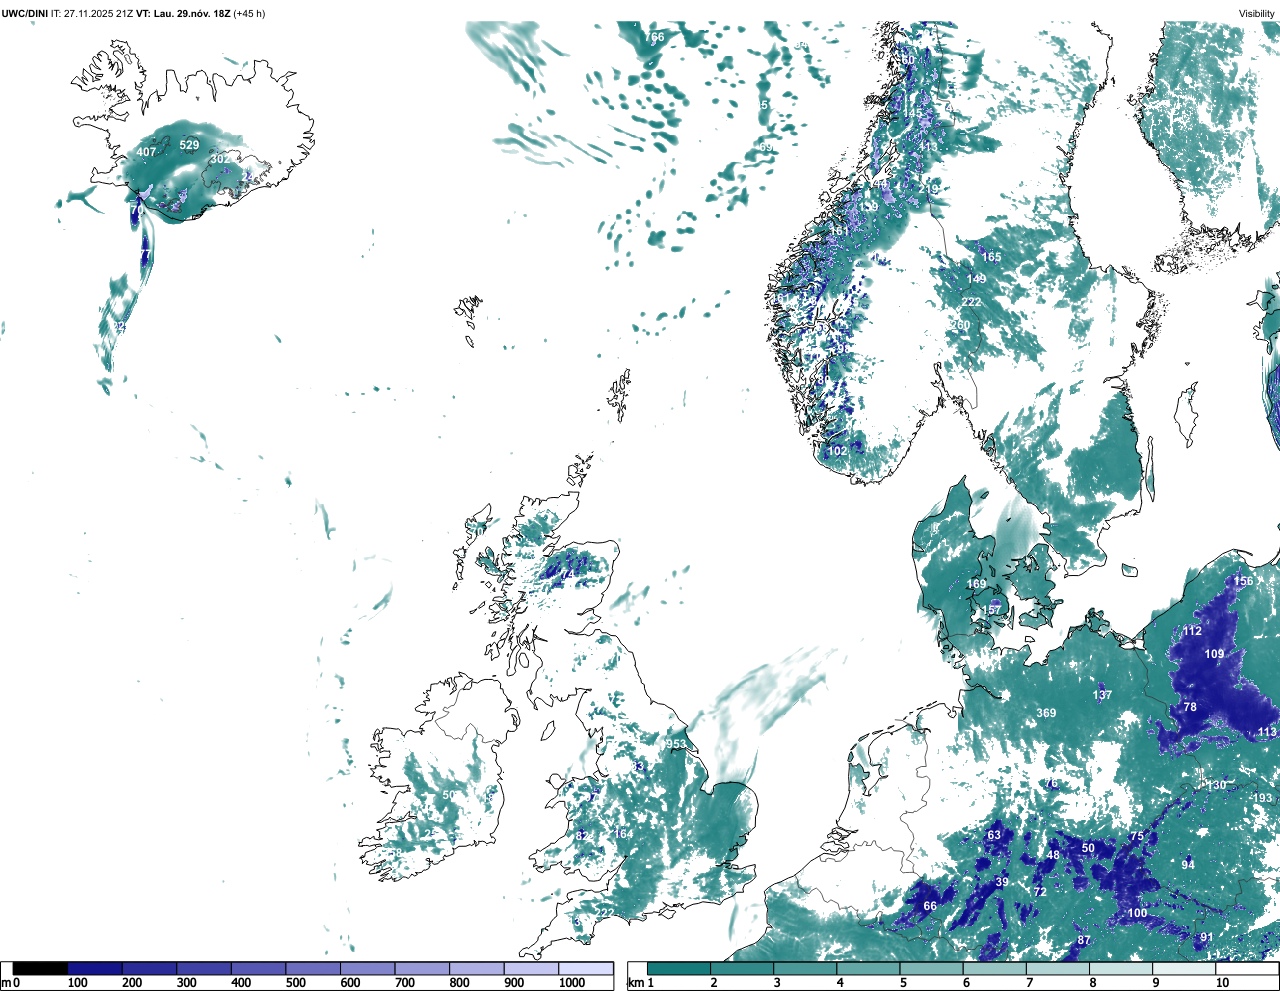Click the '(+45 h)' forecast offset text
This screenshot has width=1280, height=991.
point(250,13)
